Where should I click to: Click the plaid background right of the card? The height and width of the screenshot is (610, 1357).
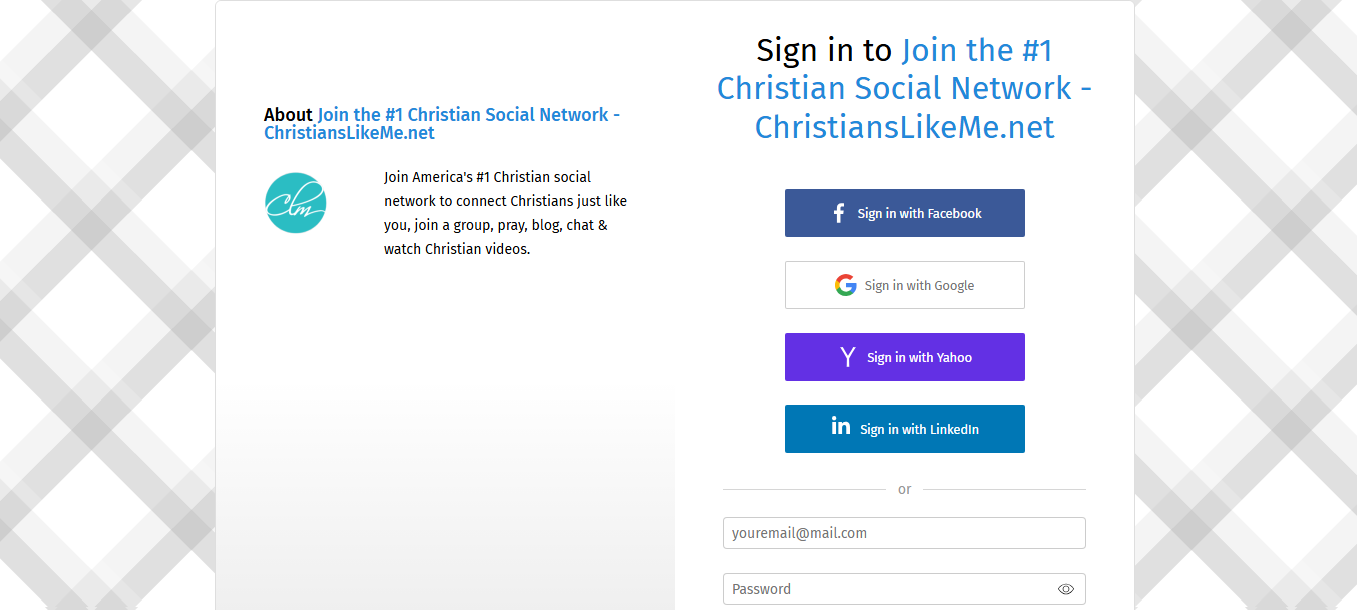click(1245, 300)
